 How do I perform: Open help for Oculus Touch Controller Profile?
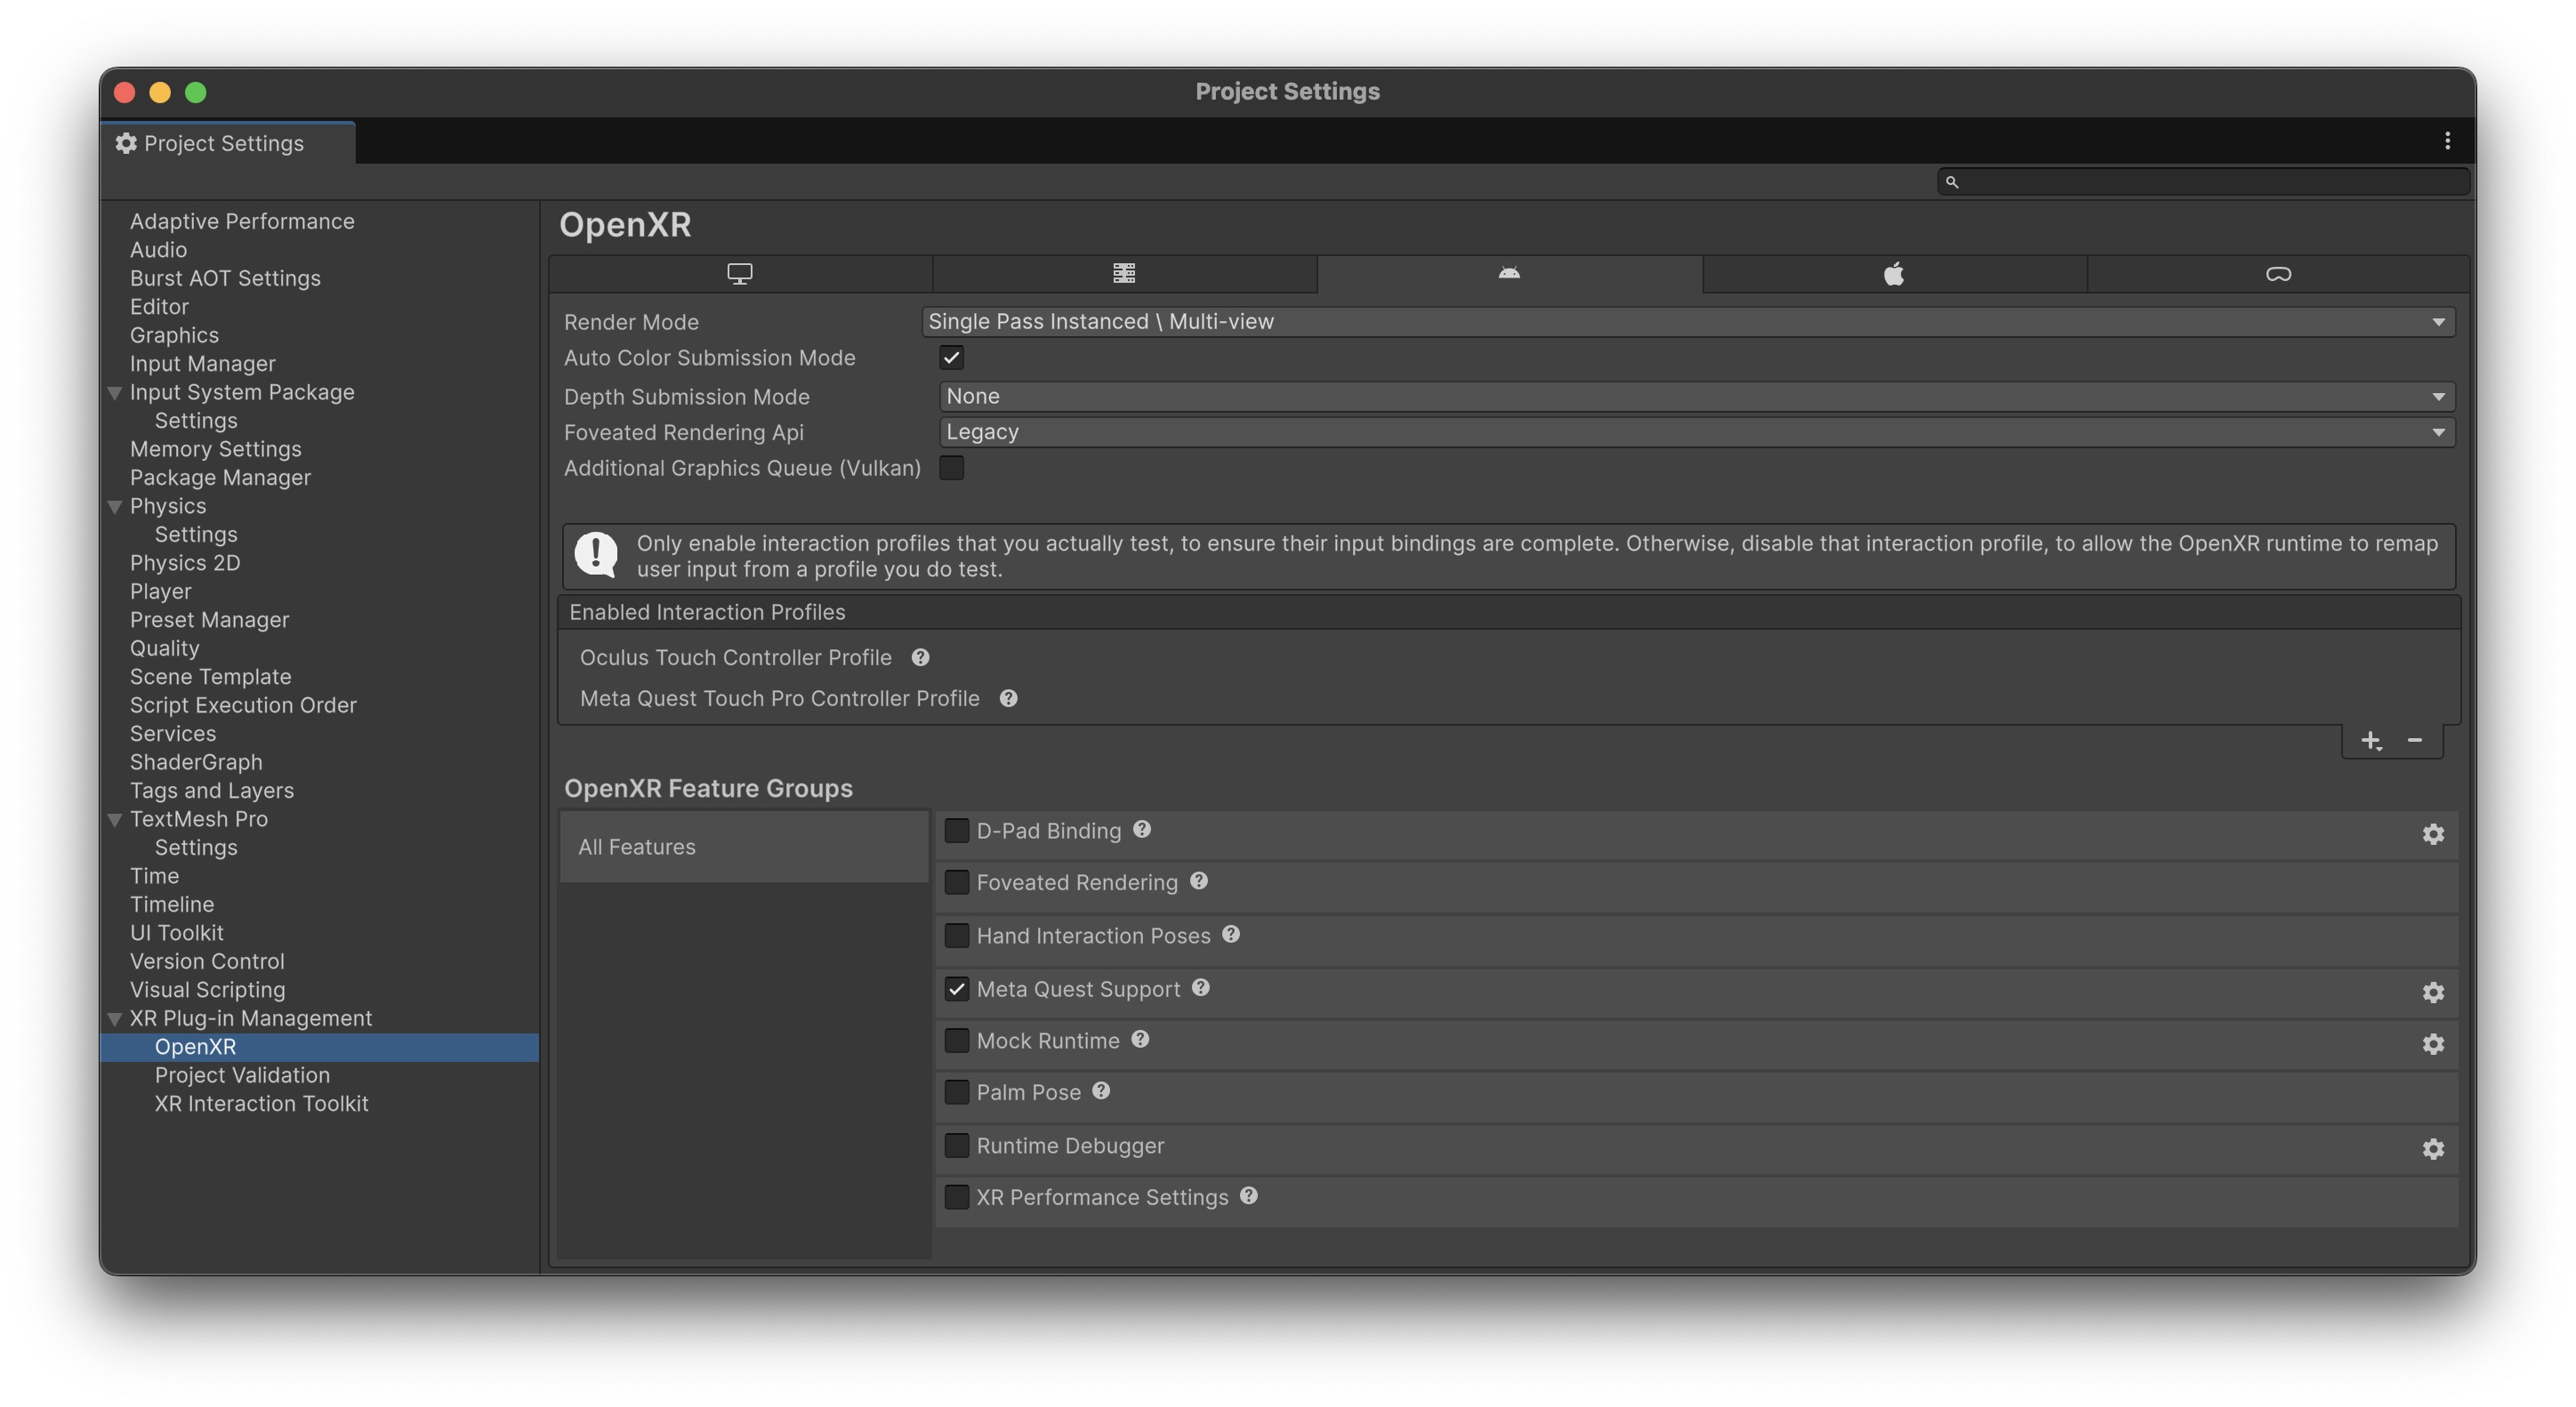pos(920,657)
